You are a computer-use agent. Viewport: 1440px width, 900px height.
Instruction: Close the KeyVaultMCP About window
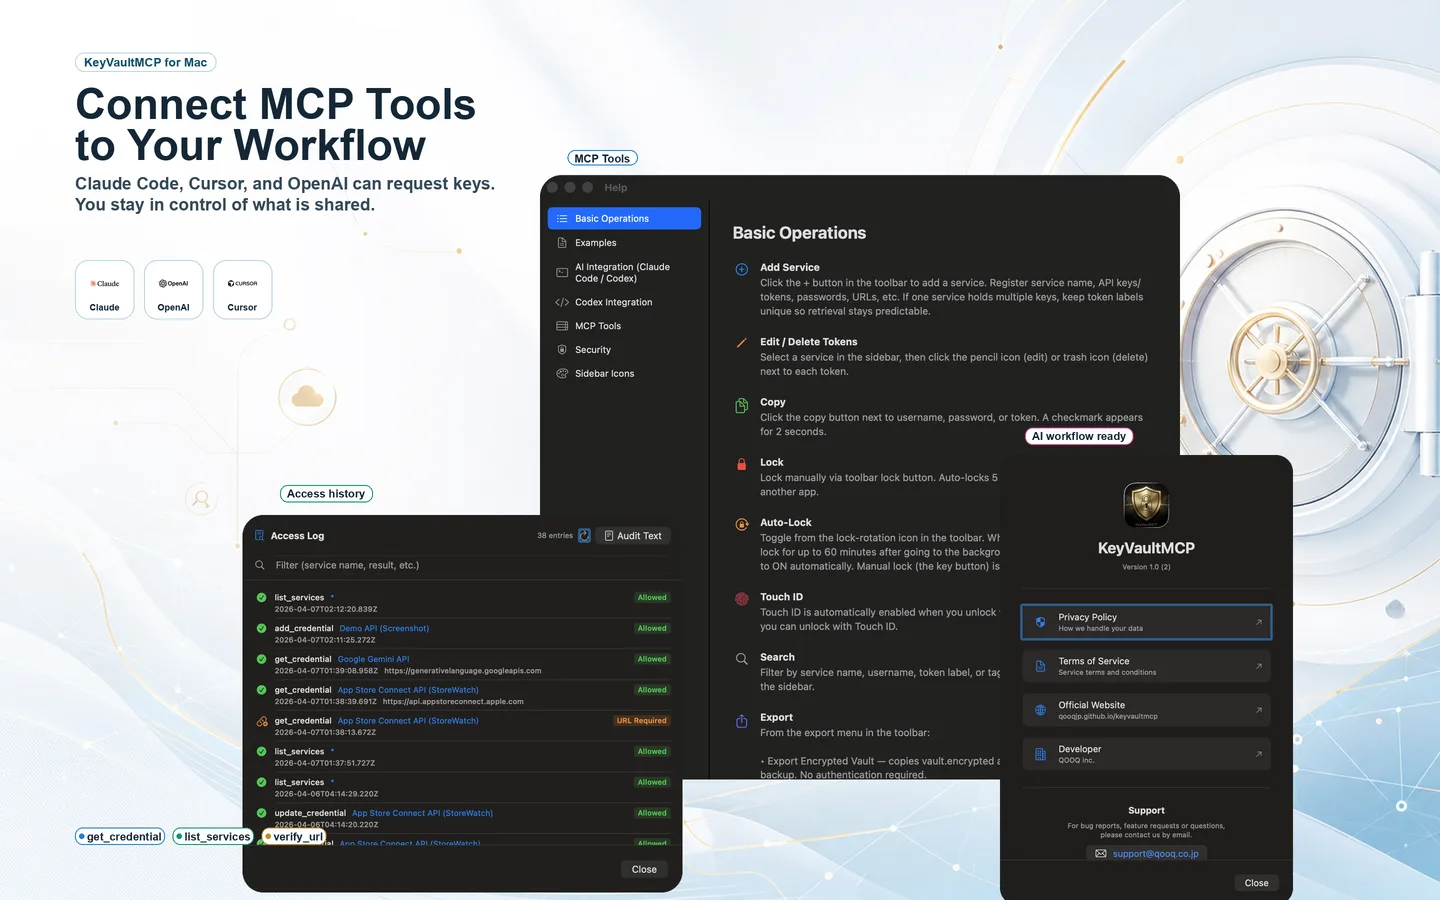coord(1256,883)
